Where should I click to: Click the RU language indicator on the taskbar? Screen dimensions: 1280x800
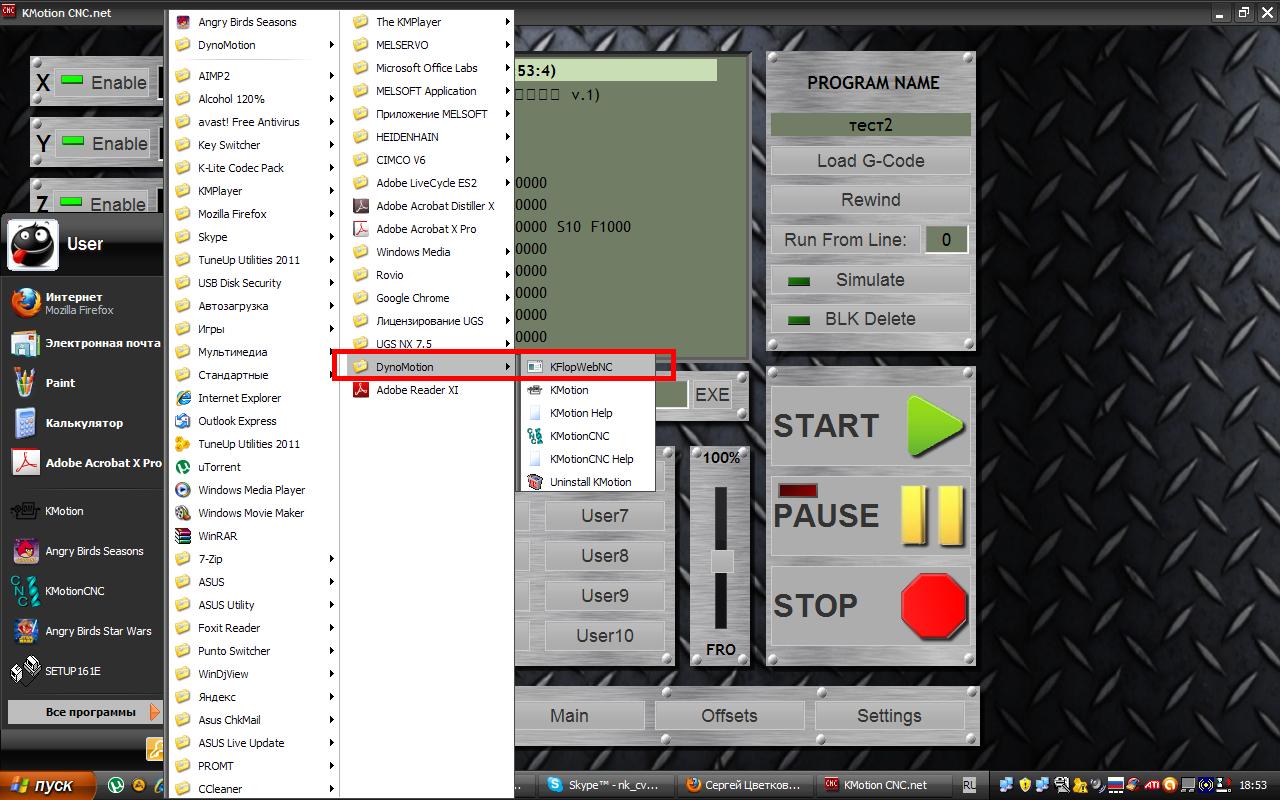[970, 785]
